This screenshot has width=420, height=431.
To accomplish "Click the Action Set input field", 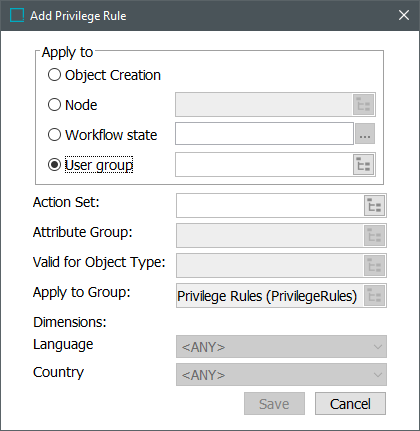I will click(270, 205).
